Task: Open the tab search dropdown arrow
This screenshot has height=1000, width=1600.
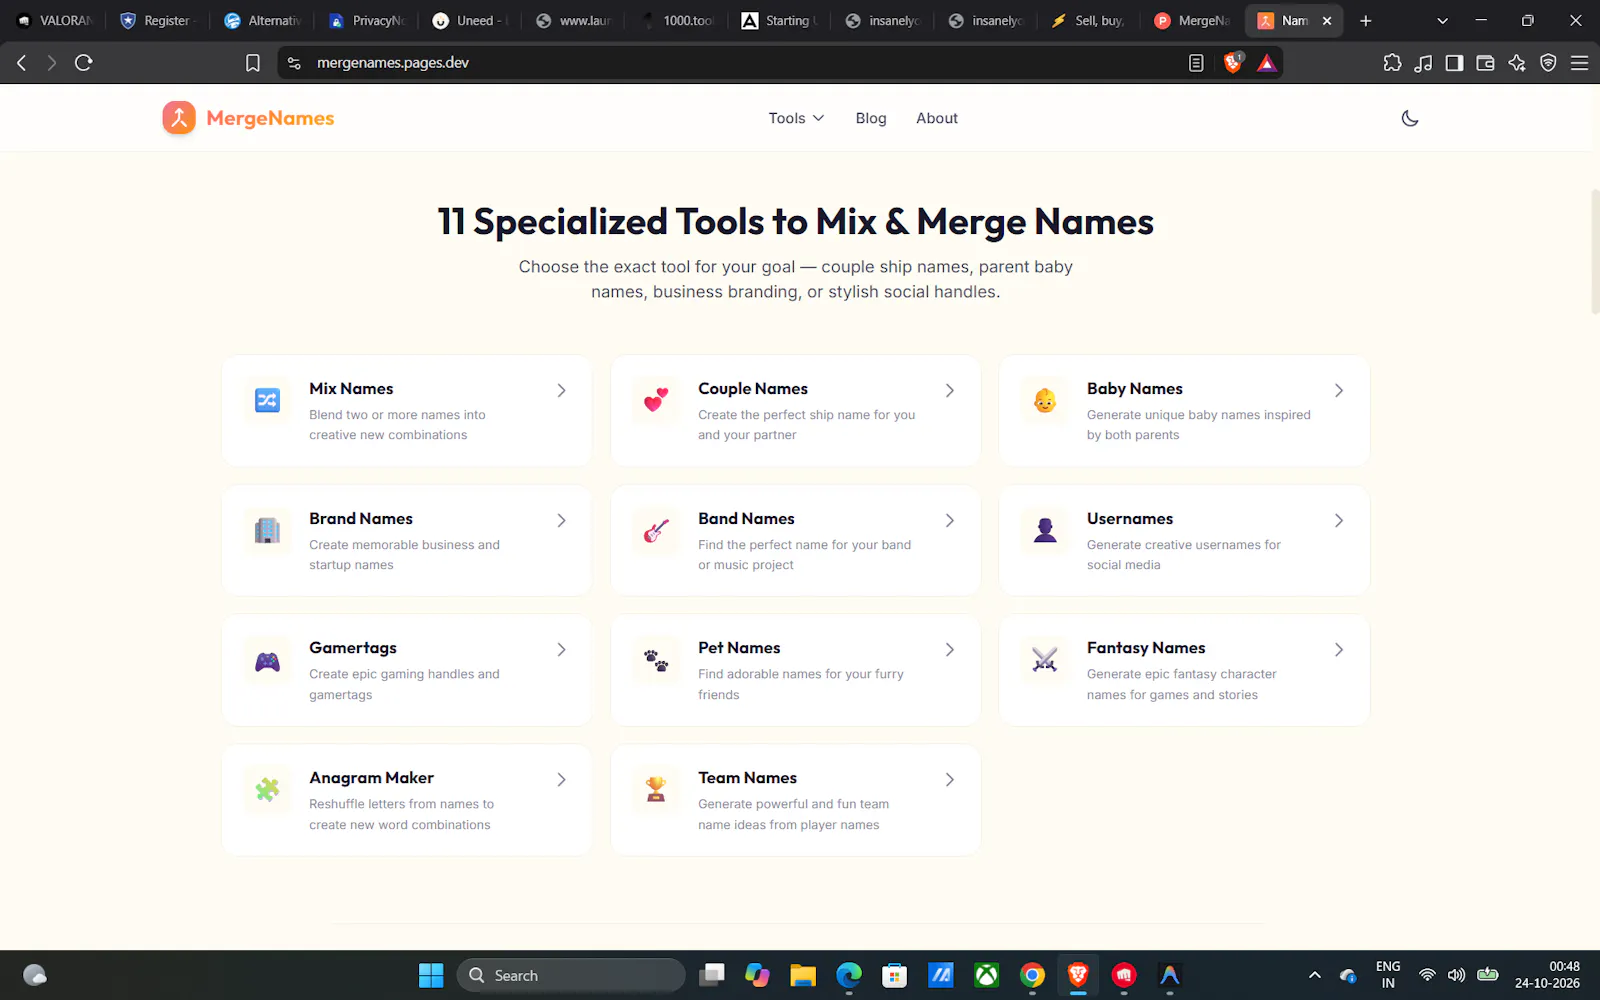Action: click(1442, 21)
